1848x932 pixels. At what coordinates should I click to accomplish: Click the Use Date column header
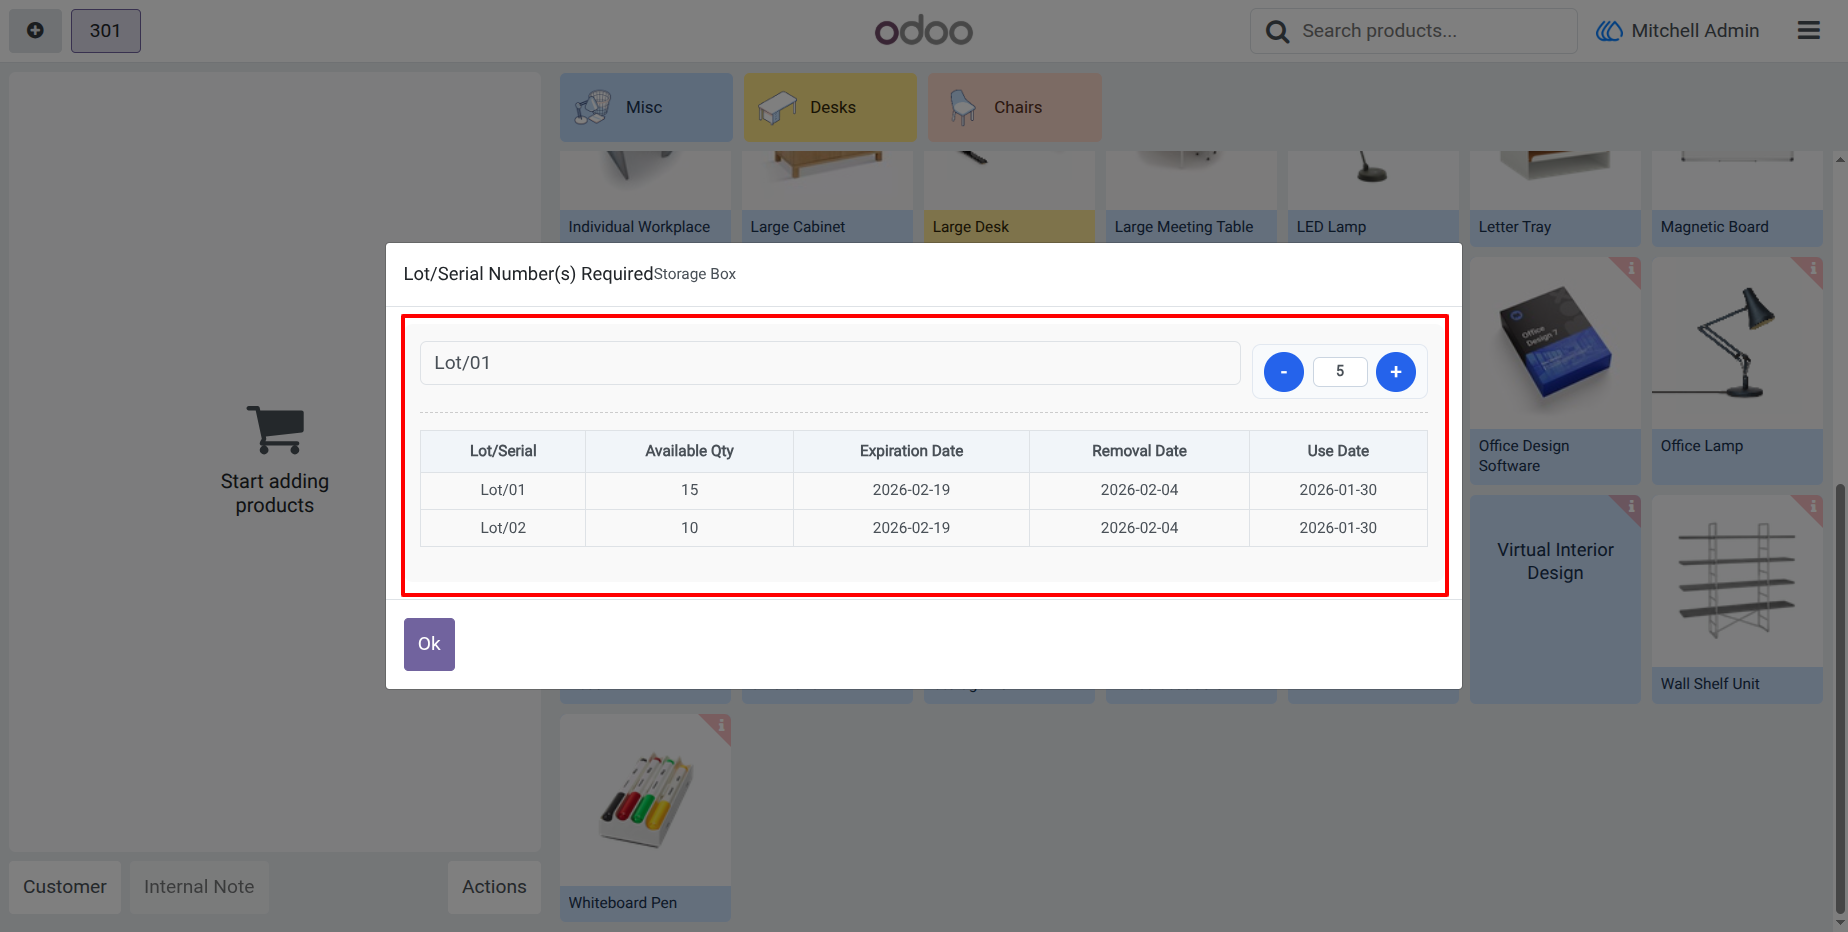1338,451
